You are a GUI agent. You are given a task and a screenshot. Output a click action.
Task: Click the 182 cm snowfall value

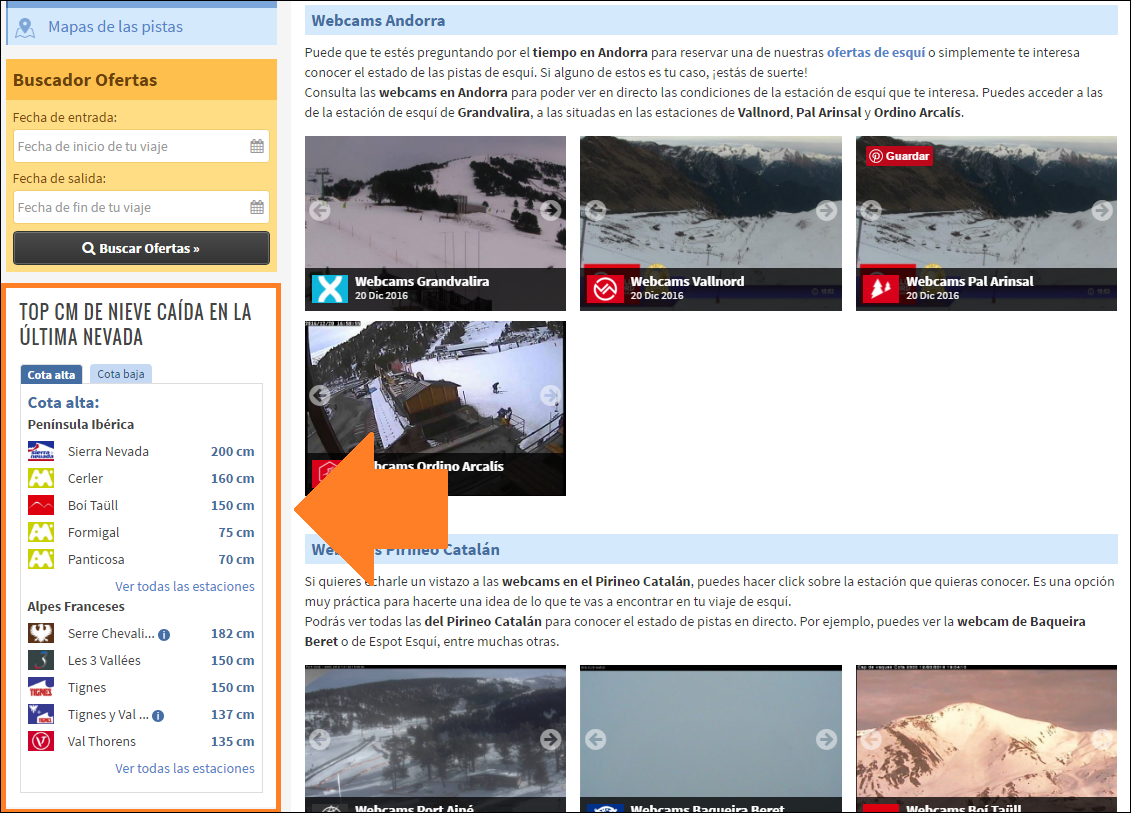[x=232, y=633]
